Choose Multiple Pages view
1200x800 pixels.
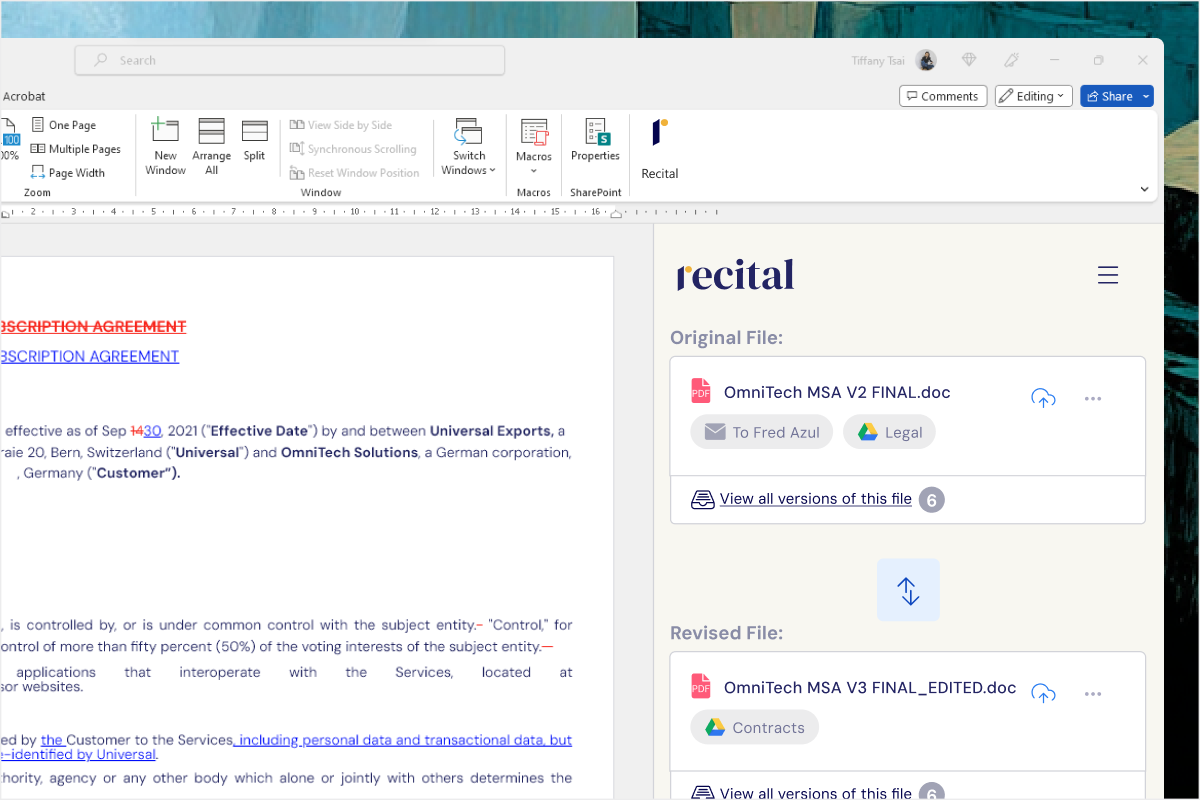(75, 149)
